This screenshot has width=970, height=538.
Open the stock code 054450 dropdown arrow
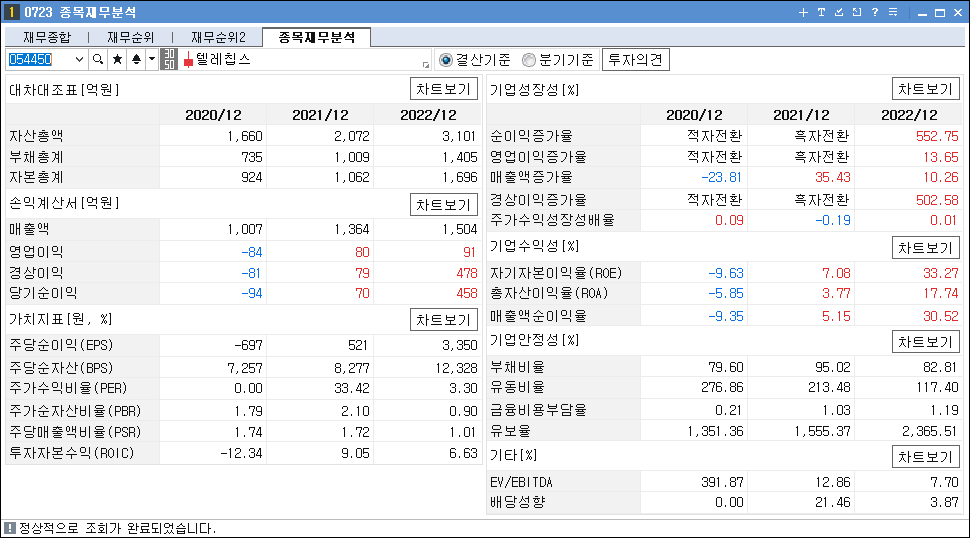(79, 59)
